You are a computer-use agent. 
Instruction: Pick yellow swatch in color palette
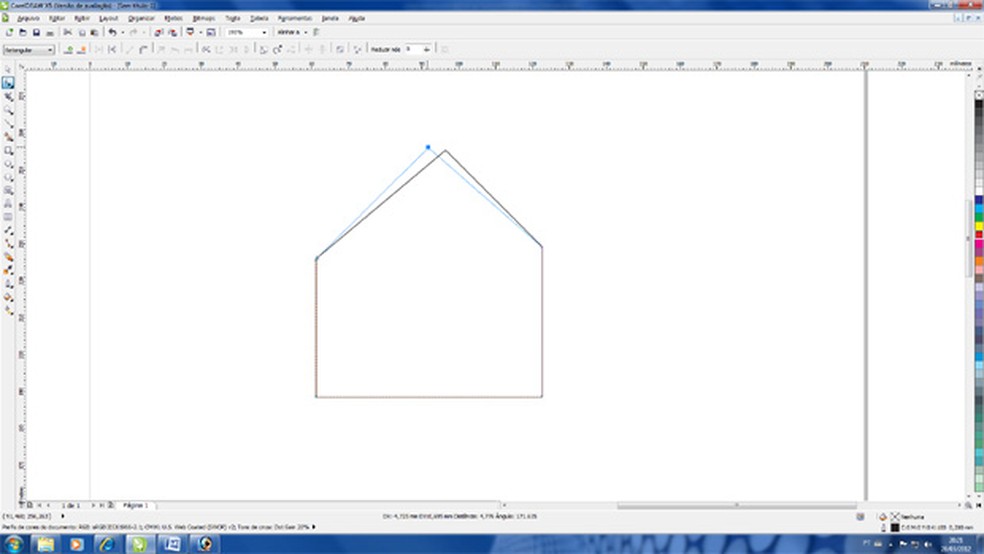pyautogui.click(x=978, y=226)
